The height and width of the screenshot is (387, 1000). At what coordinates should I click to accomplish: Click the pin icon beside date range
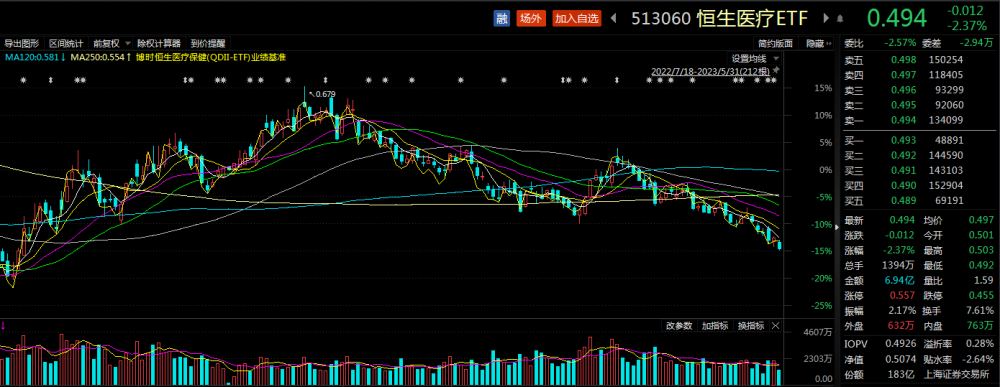coord(776,71)
